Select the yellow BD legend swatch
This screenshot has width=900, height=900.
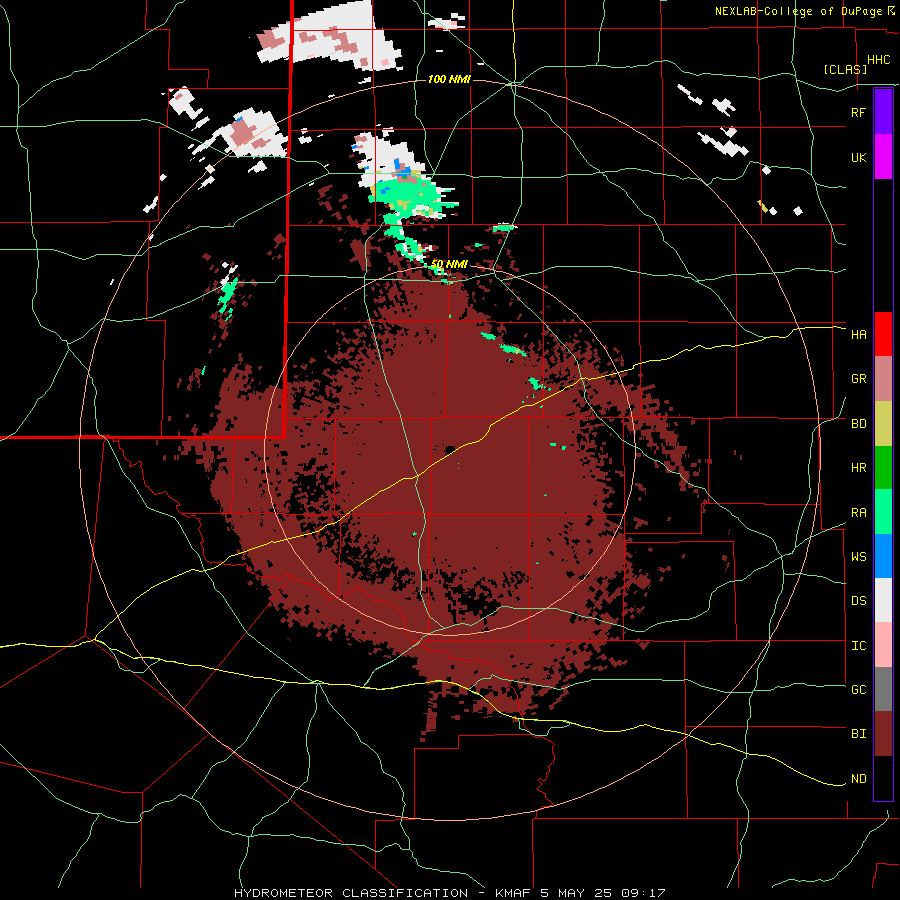(x=883, y=424)
